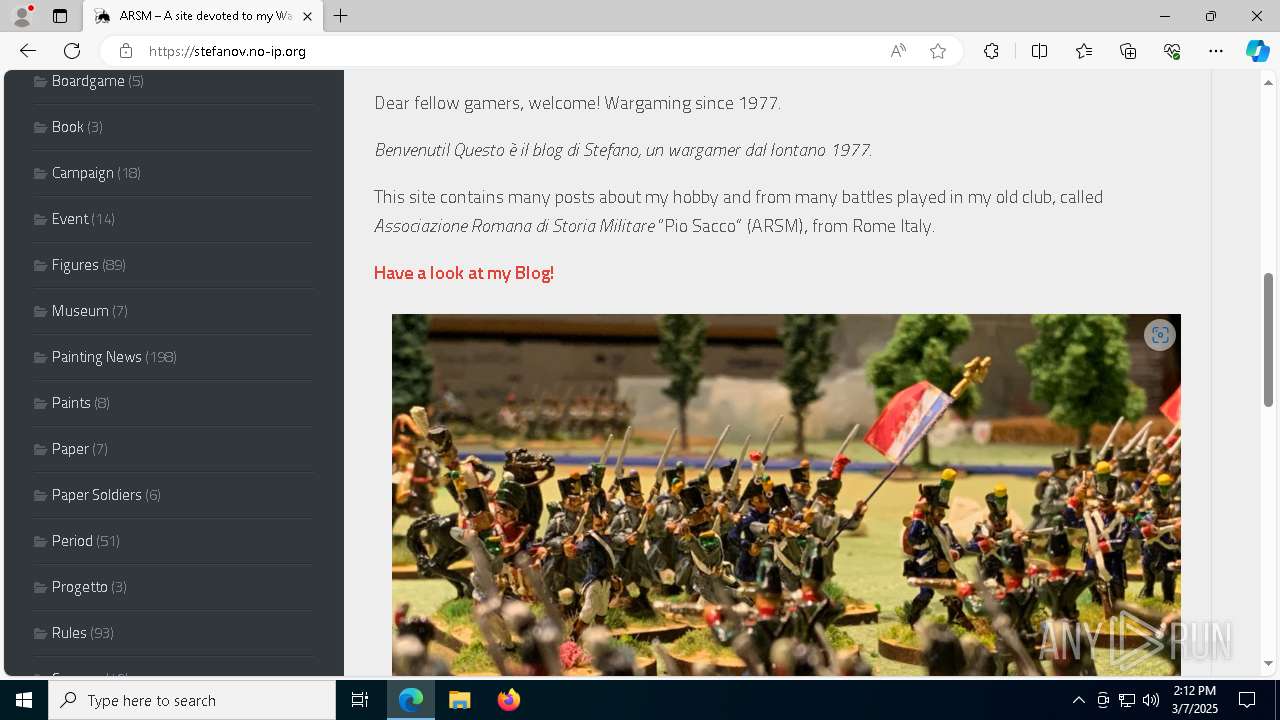Open the Period category

click(72, 541)
